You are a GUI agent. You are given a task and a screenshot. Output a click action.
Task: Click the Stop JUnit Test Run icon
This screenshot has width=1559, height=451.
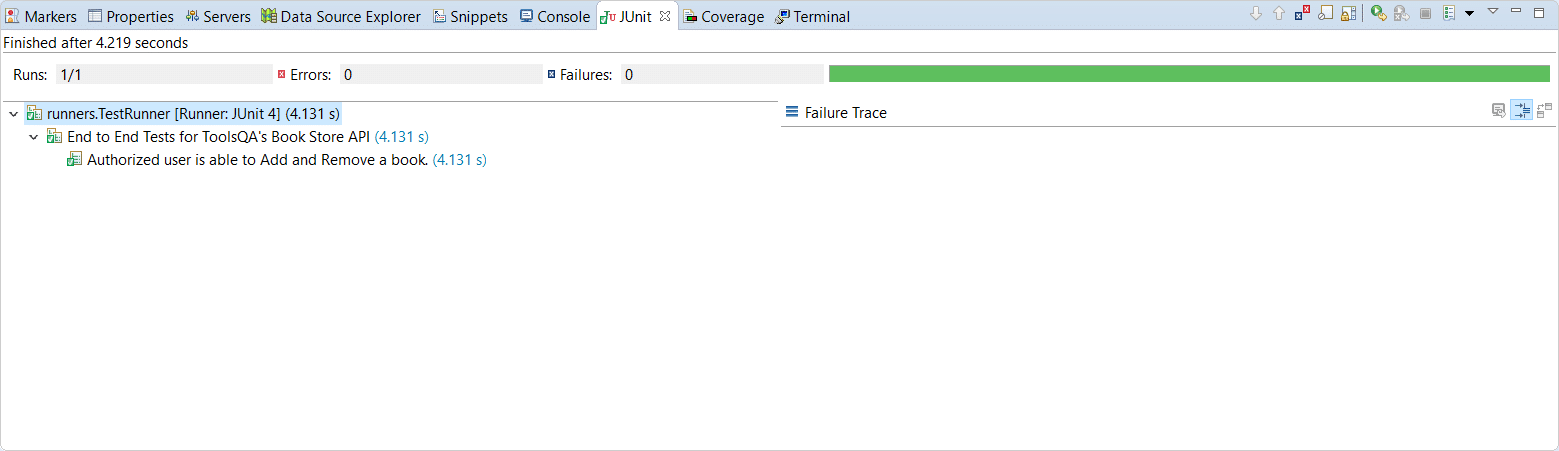1425,14
